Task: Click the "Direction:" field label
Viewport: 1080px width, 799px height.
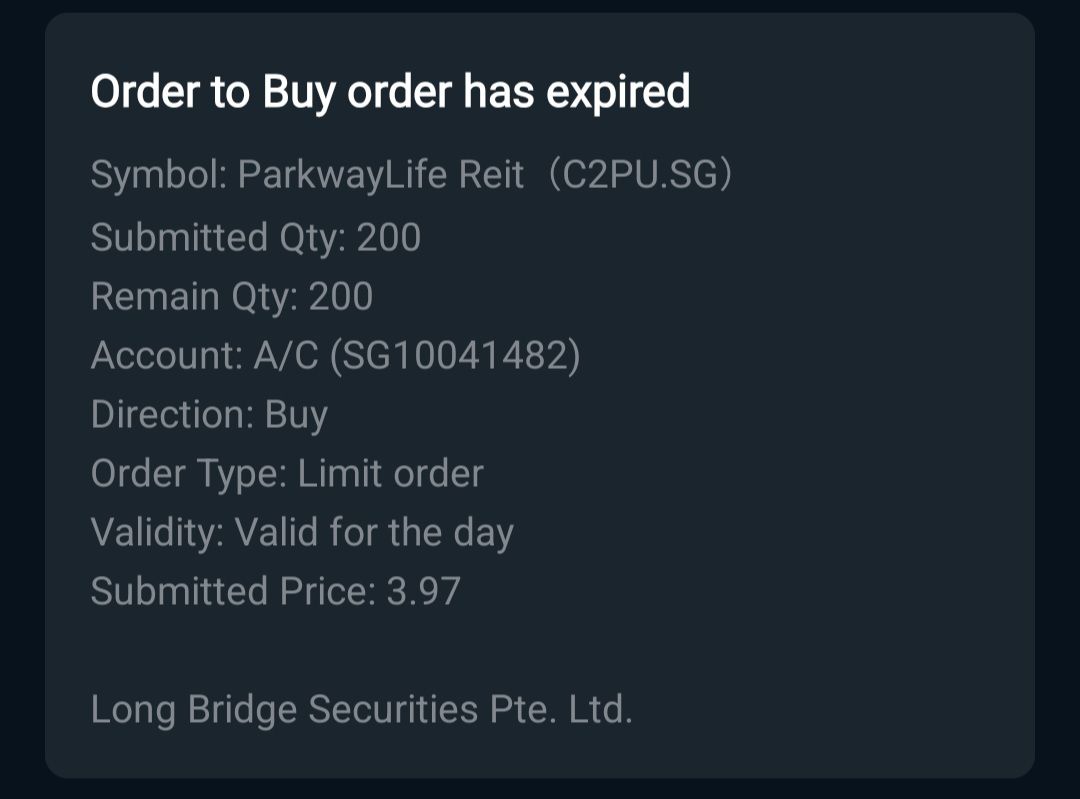Action: (x=172, y=415)
